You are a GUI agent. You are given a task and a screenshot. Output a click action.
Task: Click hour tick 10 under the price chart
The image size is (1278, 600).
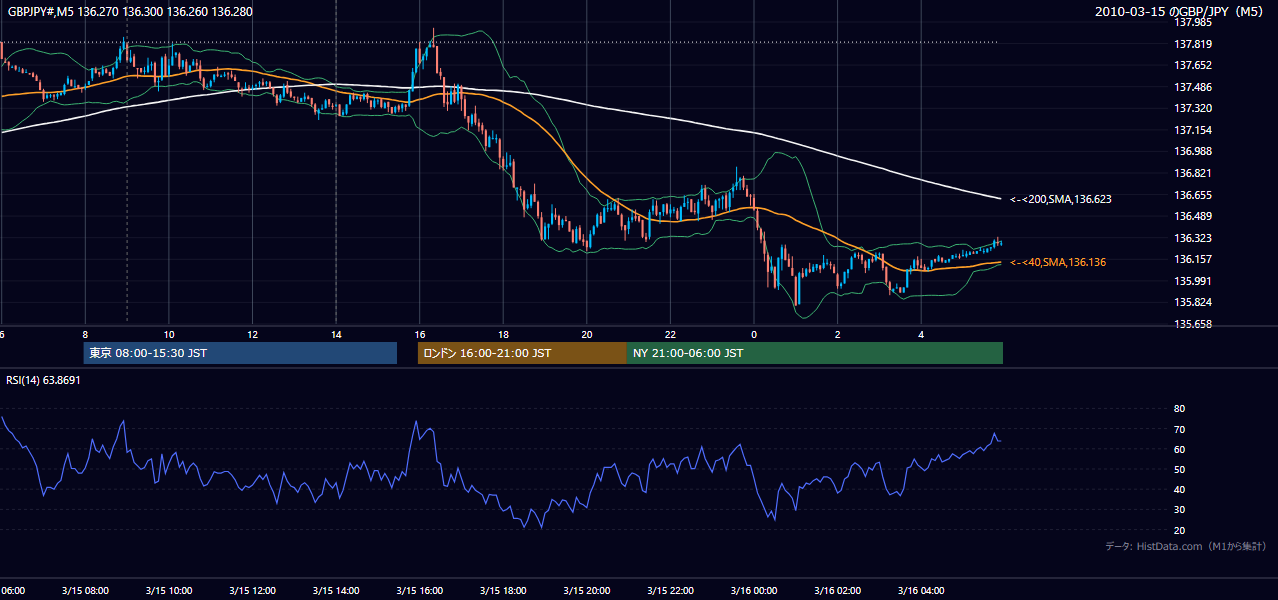169,335
